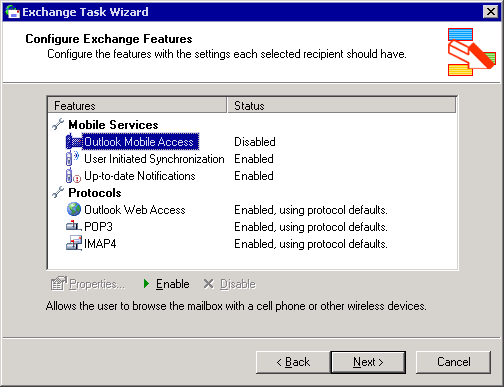
Task: Go Back to the previous wizard page
Action: click(x=293, y=362)
